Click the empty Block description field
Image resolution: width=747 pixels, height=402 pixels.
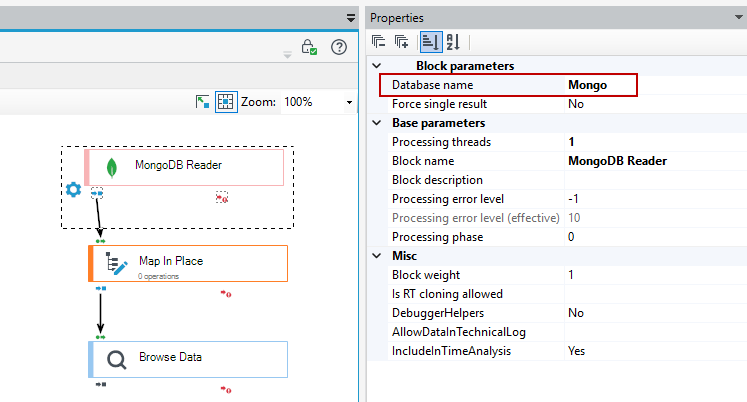click(x=655, y=180)
